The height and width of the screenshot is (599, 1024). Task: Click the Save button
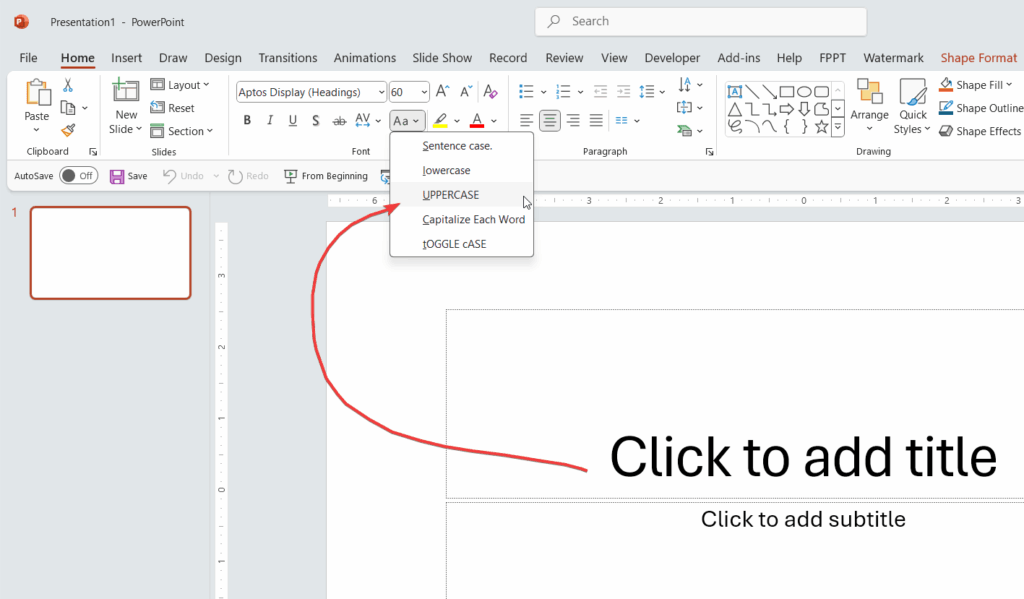coord(129,176)
